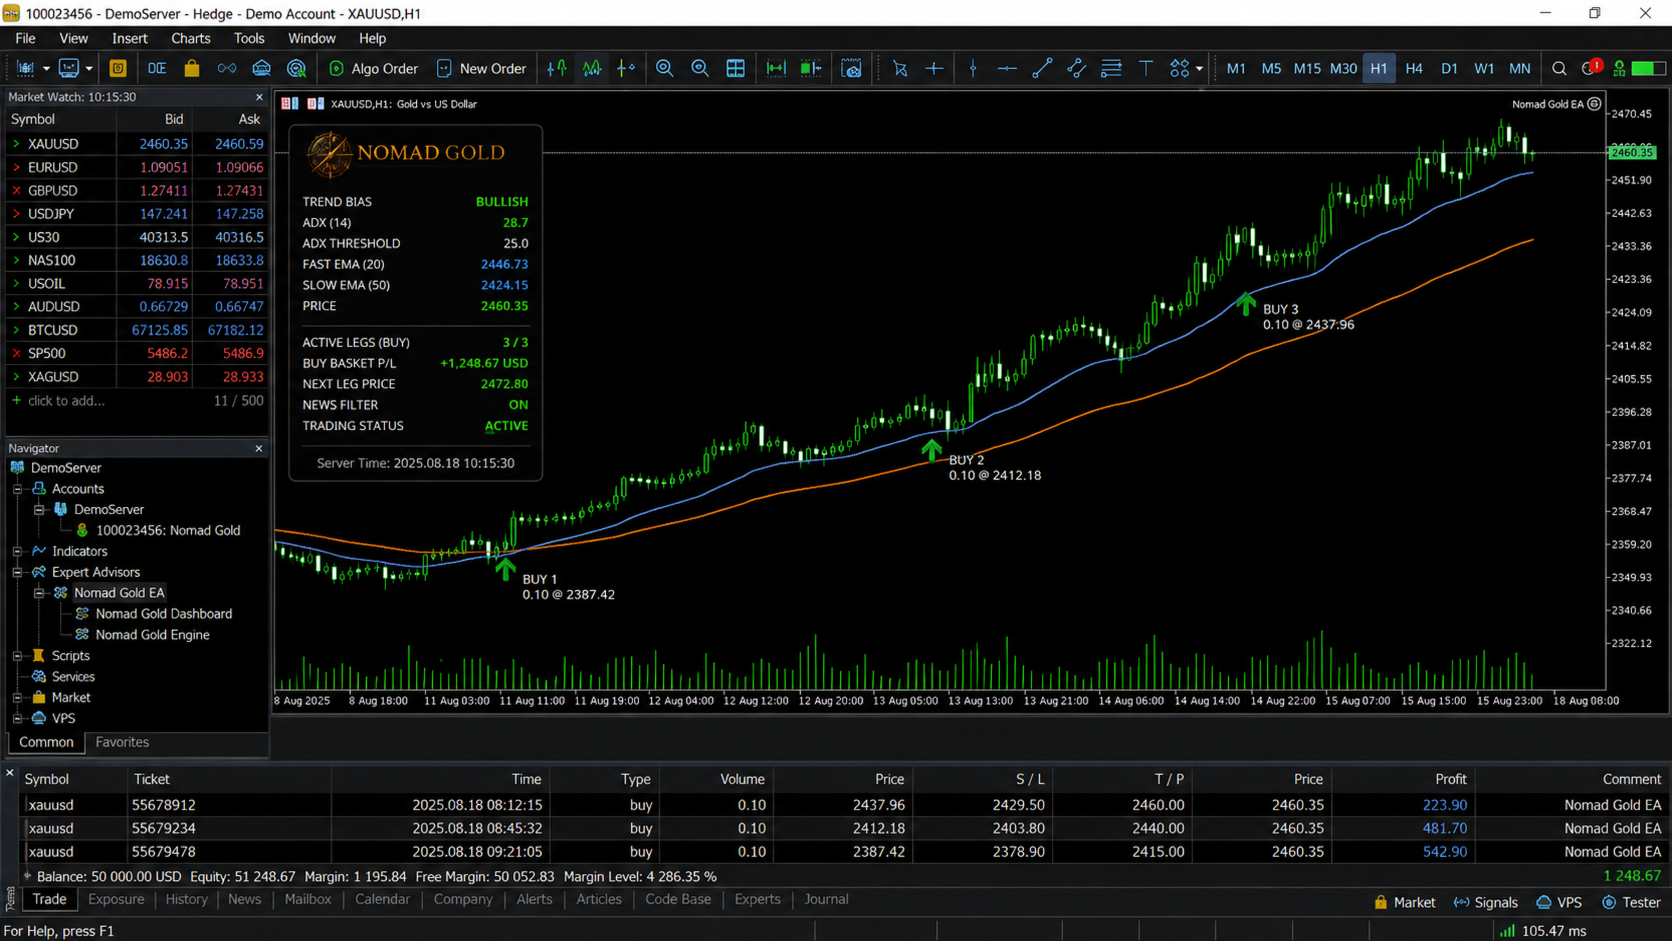Click the 2460.35 current price marker
Image resolution: width=1672 pixels, height=941 pixels.
tap(1632, 152)
